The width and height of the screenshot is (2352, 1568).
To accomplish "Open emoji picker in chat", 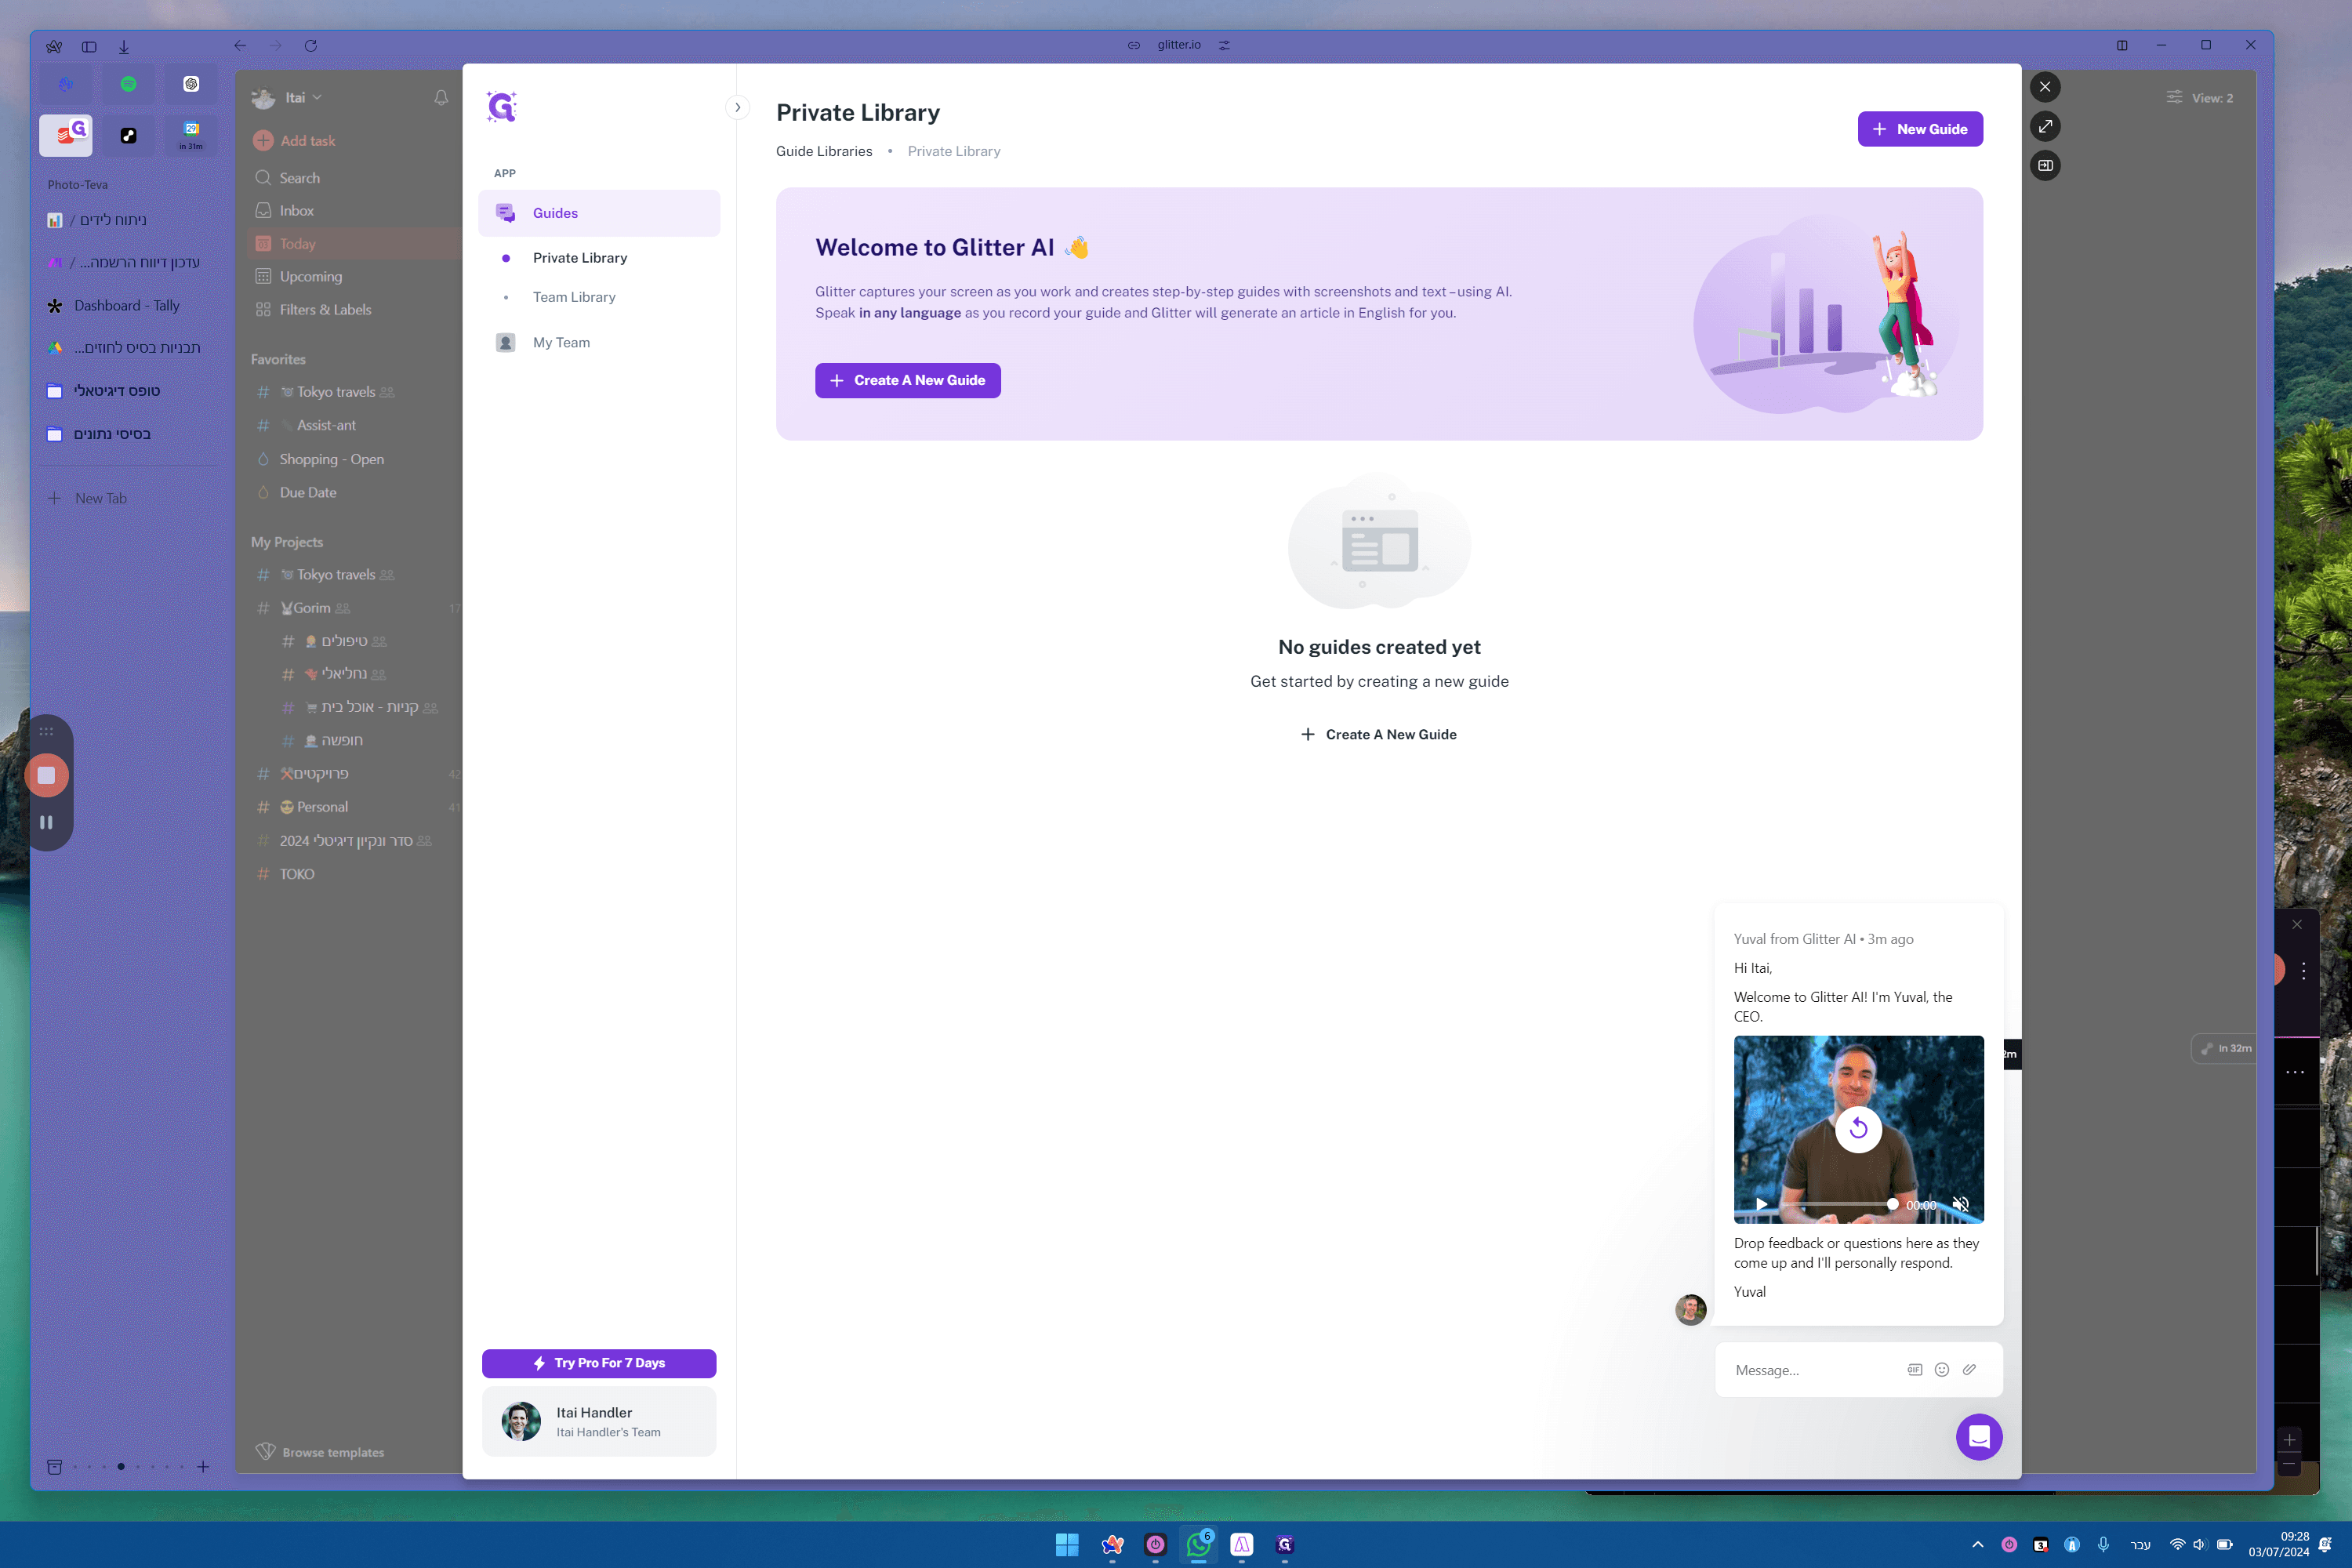I will click(1941, 1370).
